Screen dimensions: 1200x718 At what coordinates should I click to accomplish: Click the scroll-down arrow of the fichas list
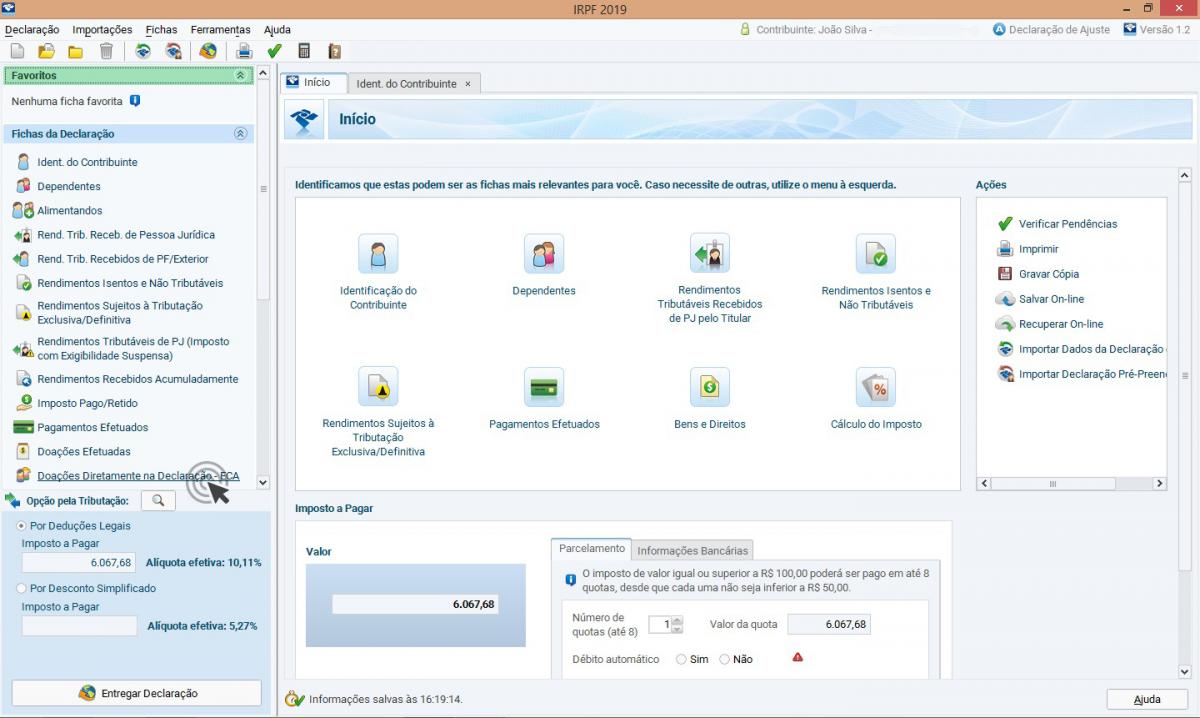point(263,482)
